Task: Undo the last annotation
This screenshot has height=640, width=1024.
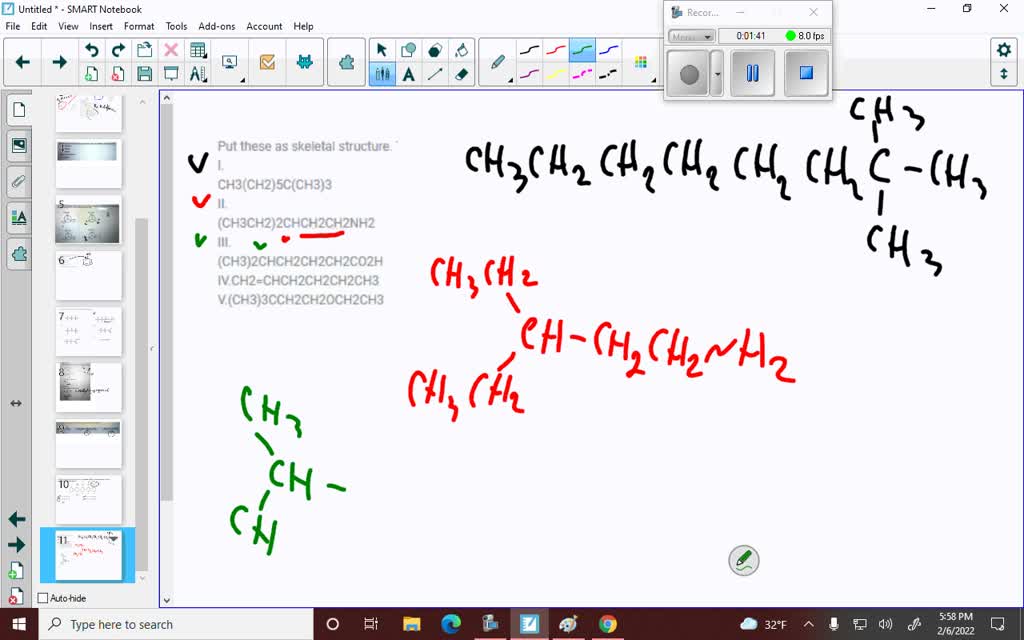Action: [93, 47]
